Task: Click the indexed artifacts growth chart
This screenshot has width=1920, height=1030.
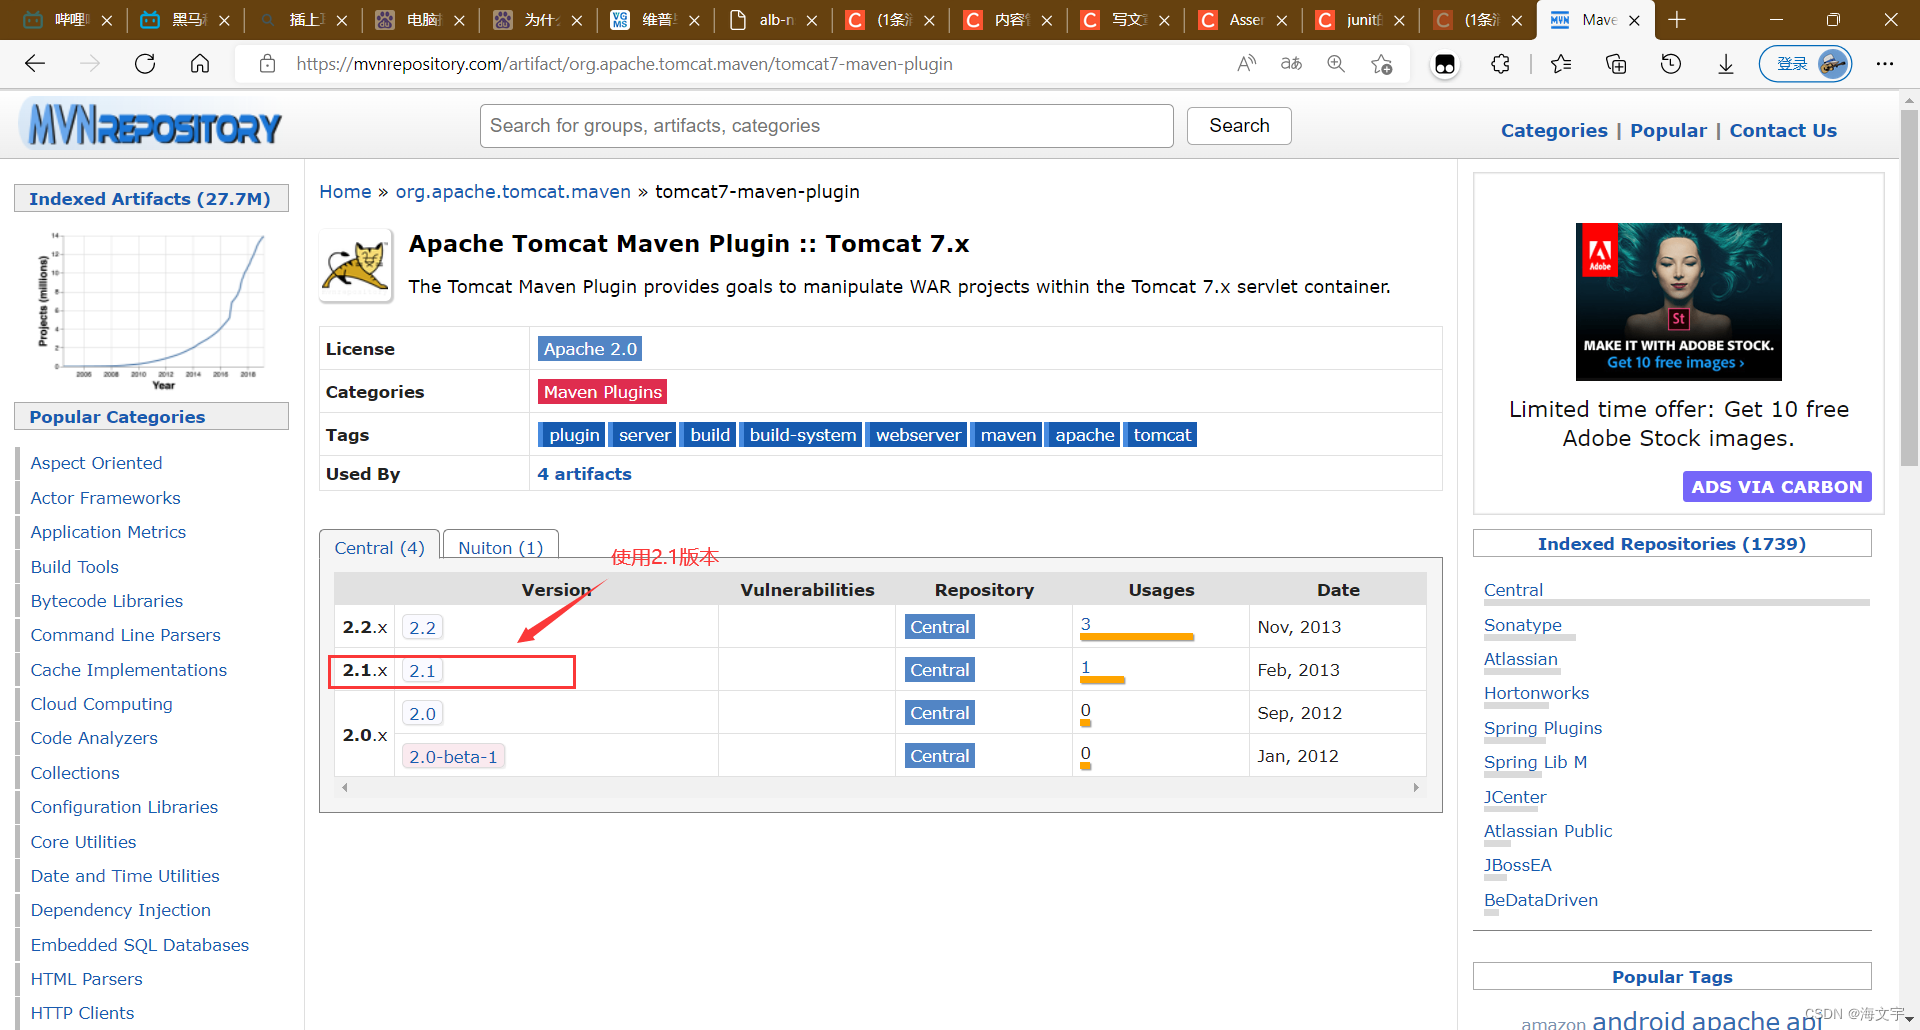Action: point(151,309)
